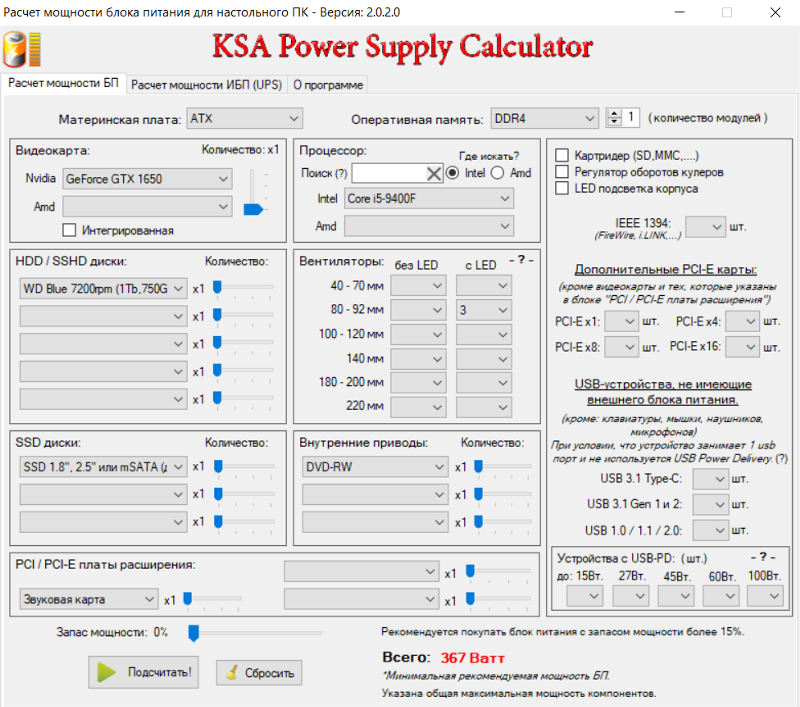Open the PCI-E x1 count dropdown

click(621, 321)
